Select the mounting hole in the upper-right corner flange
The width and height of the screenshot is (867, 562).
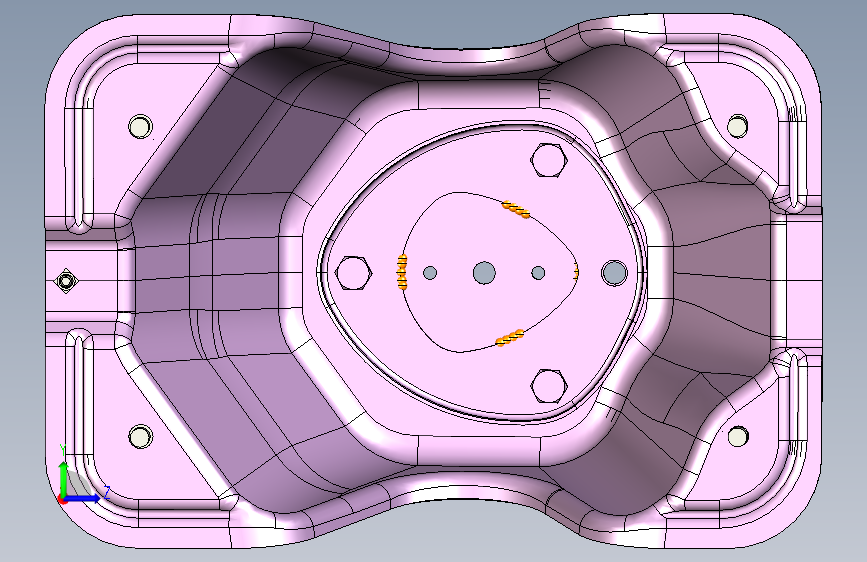[737, 127]
